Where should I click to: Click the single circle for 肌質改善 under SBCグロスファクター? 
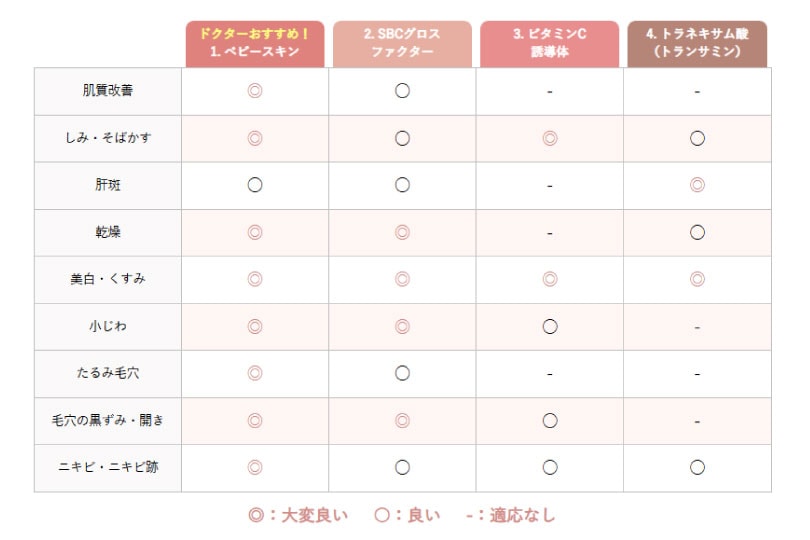pos(402,91)
